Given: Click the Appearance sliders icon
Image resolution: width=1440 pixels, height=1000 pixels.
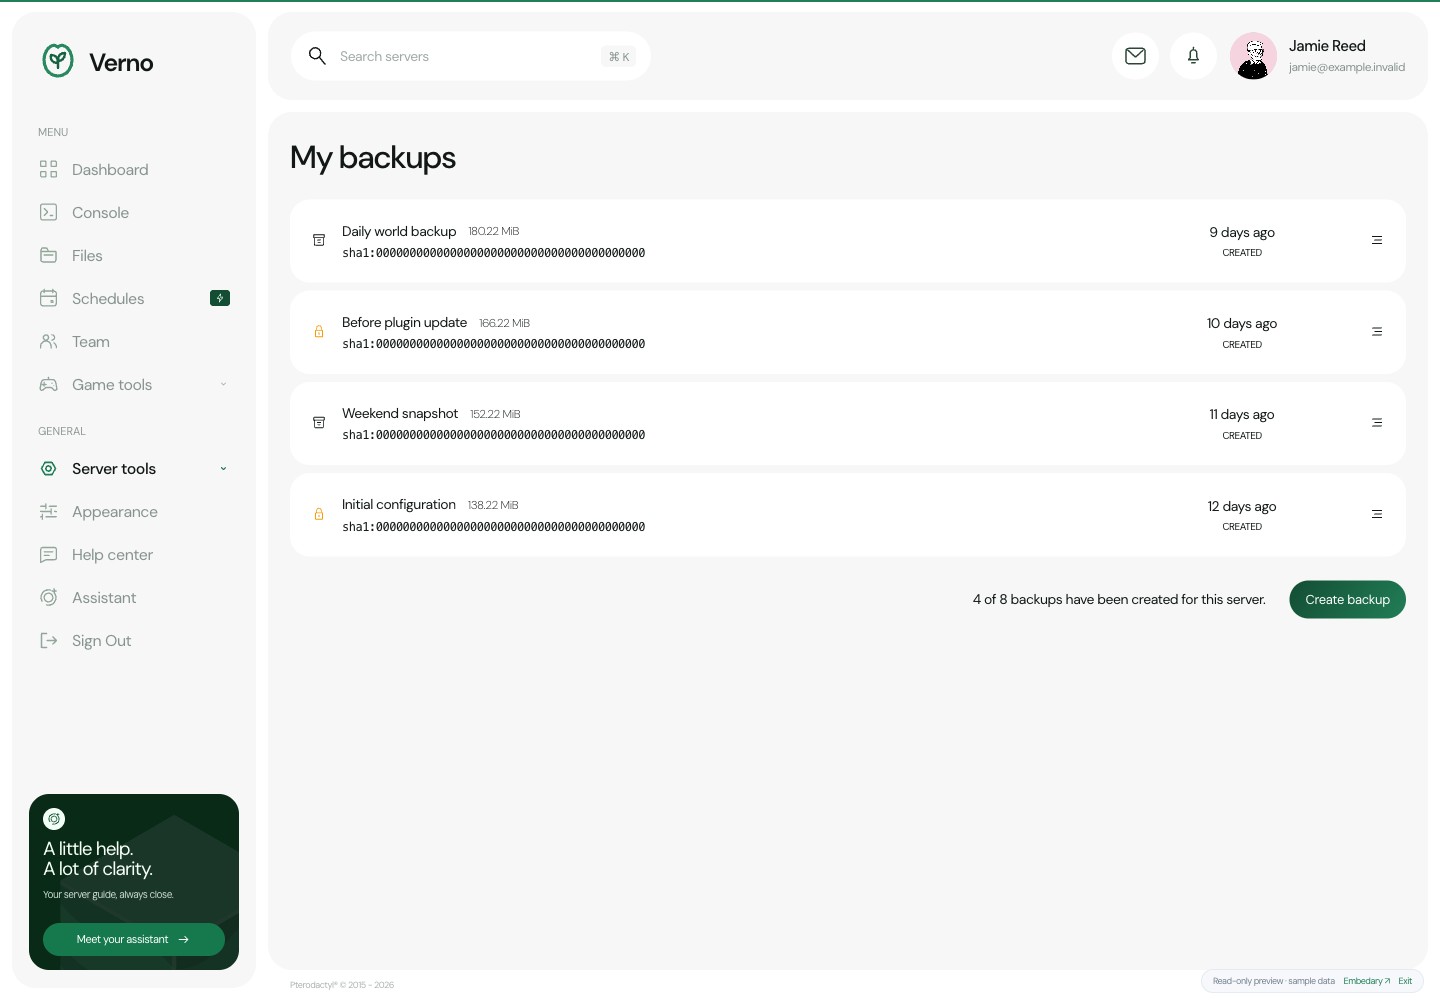Looking at the screenshot, I should 48,511.
